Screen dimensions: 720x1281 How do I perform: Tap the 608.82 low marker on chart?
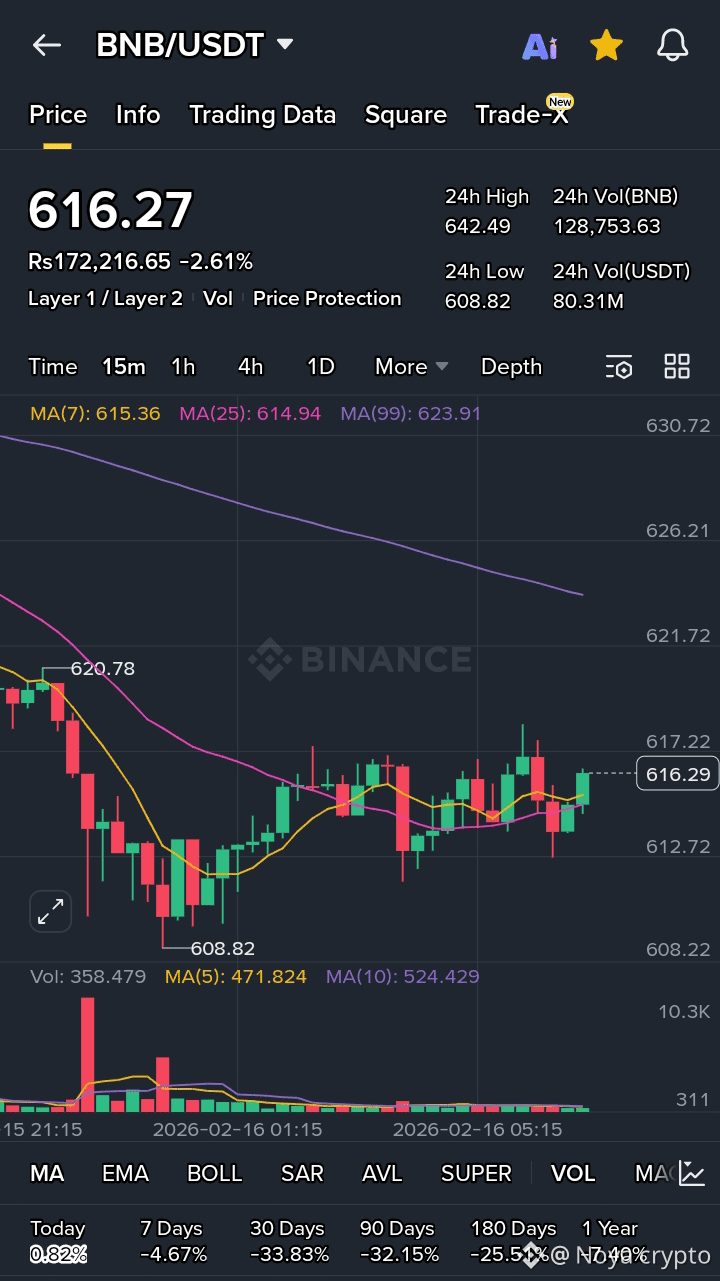tap(222, 948)
